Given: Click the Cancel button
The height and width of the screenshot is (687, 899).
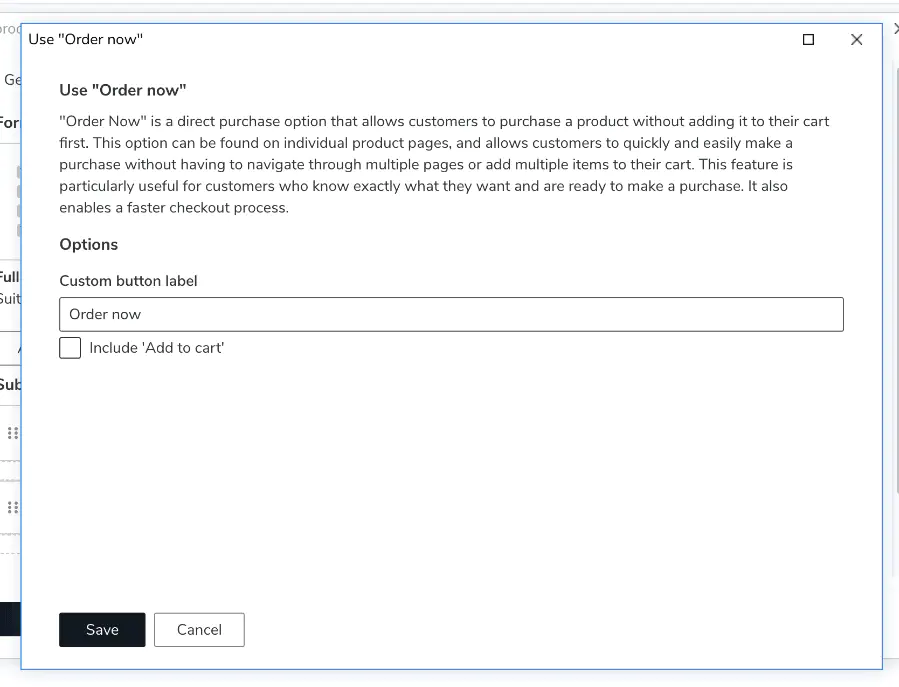Looking at the screenshot, I should click(x=199, y=629).
